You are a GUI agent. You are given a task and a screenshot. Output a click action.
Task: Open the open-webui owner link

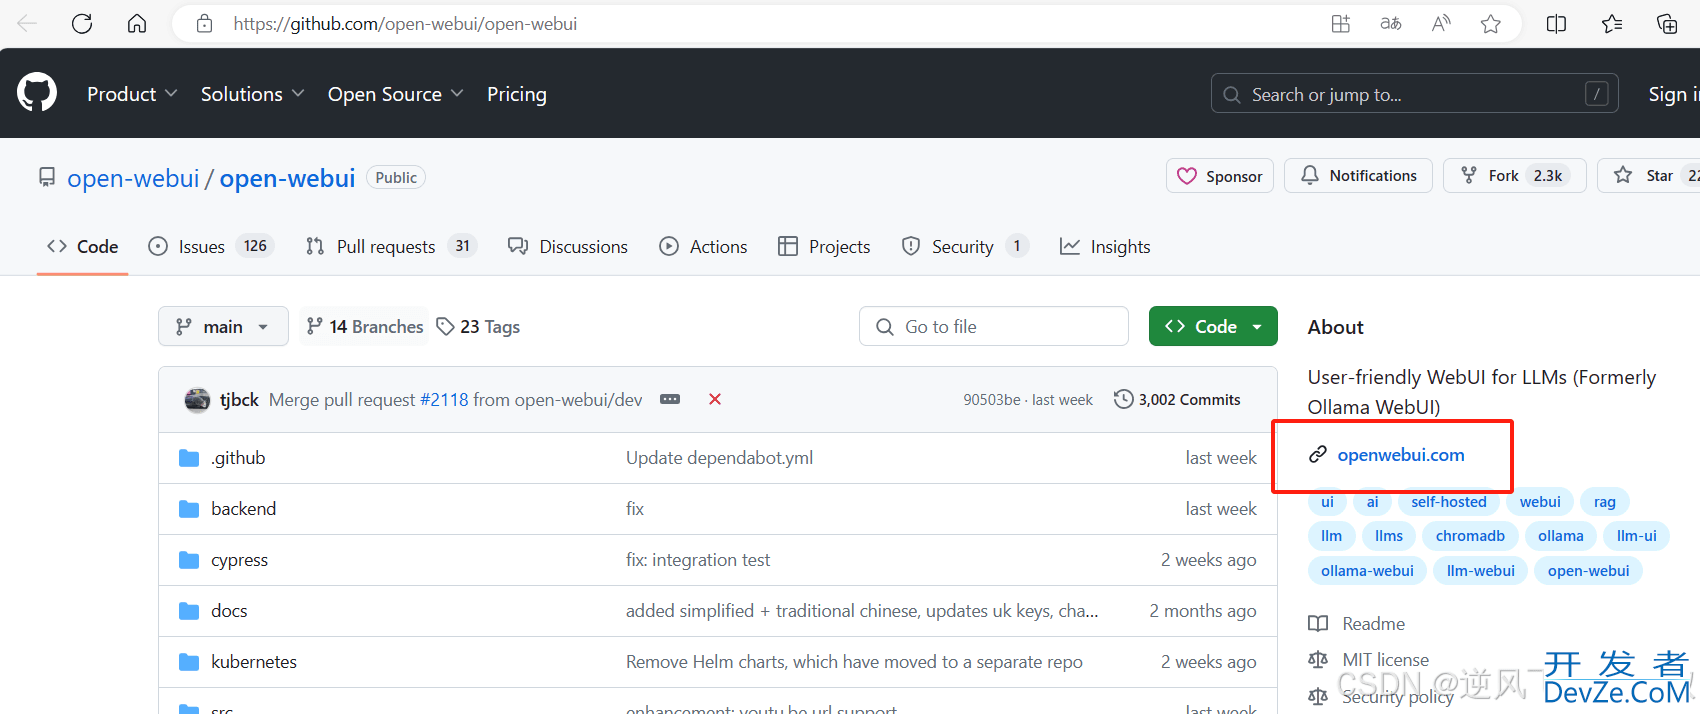(133, 178)
